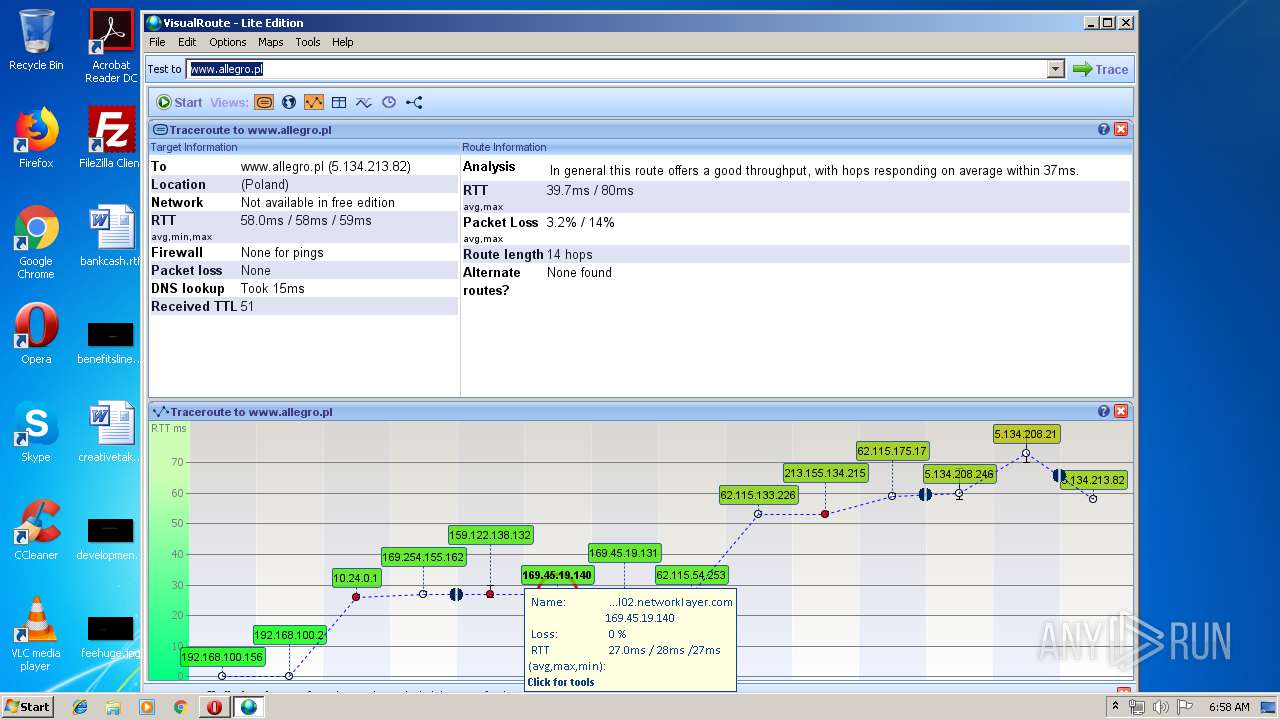
Task: Open Opera desktop icon
Action: tap(36, 334)
